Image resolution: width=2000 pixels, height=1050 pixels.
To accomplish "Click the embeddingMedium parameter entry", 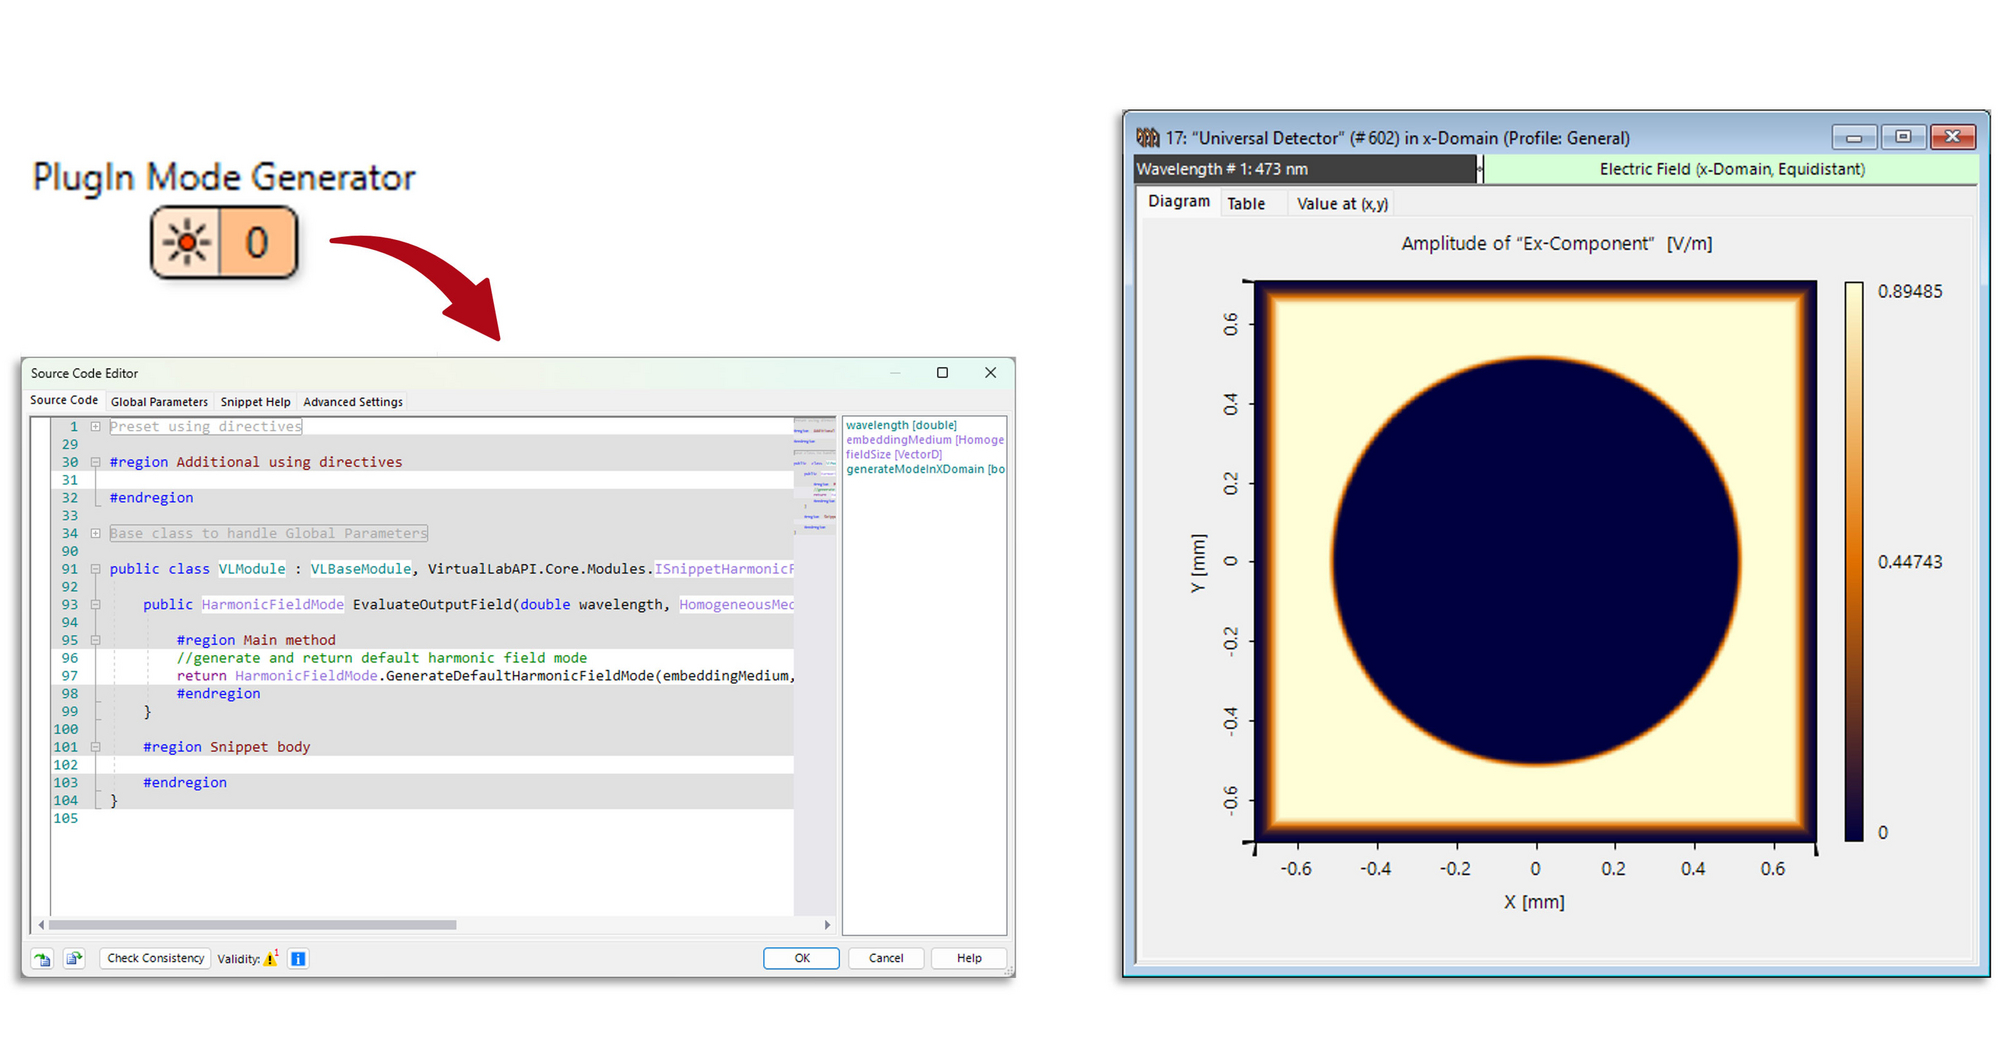I will click(925, 440).
